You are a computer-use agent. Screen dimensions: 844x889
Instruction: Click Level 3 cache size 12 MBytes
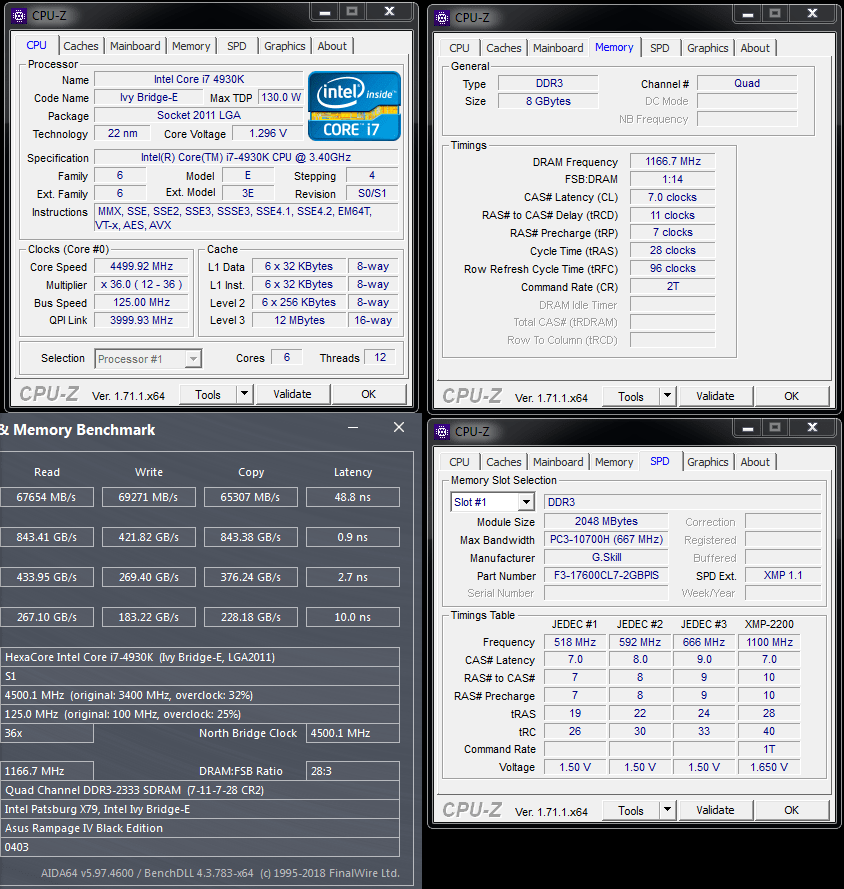pyautogui.click(x=299, y=320)
